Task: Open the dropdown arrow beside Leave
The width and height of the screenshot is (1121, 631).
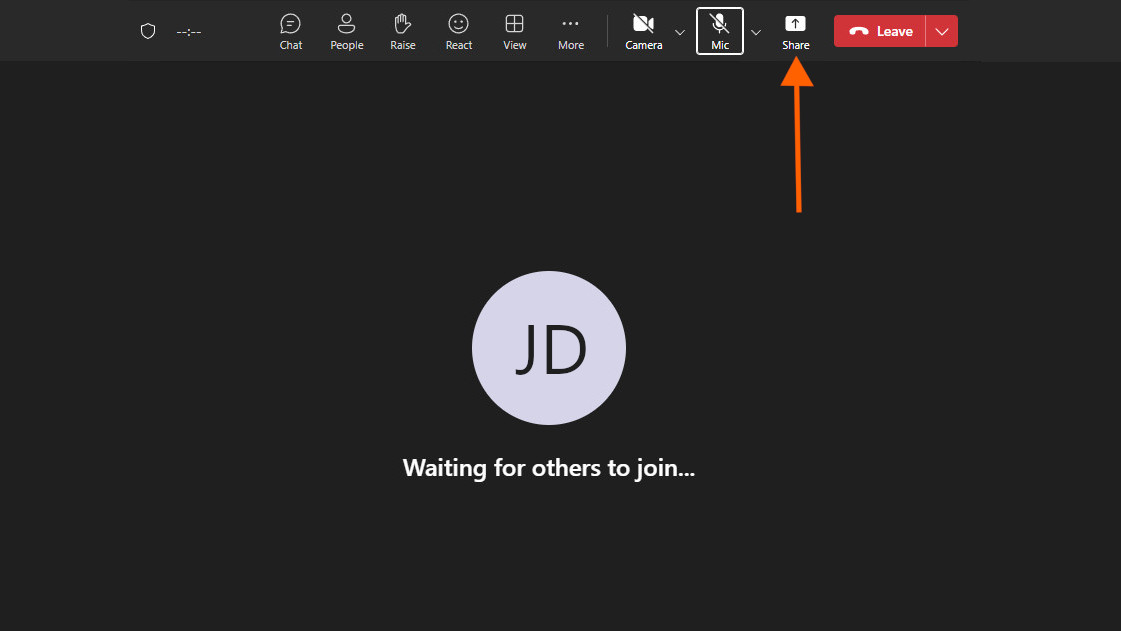Action: coord(942,31)
